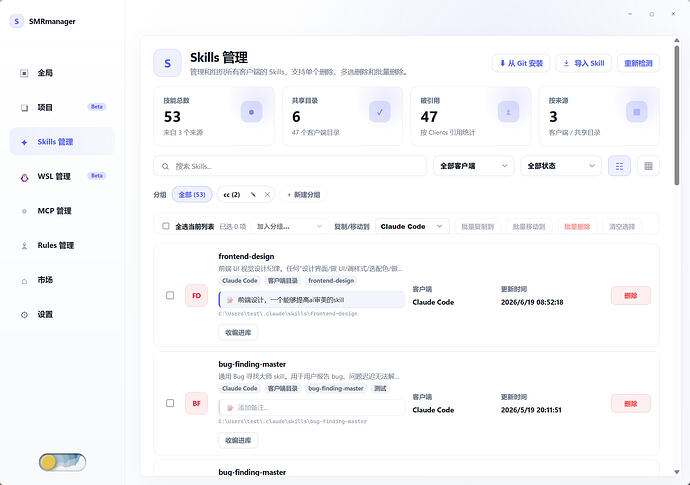Switch to grid view layout
The image size is (690, 485).
tap(648, 166)
